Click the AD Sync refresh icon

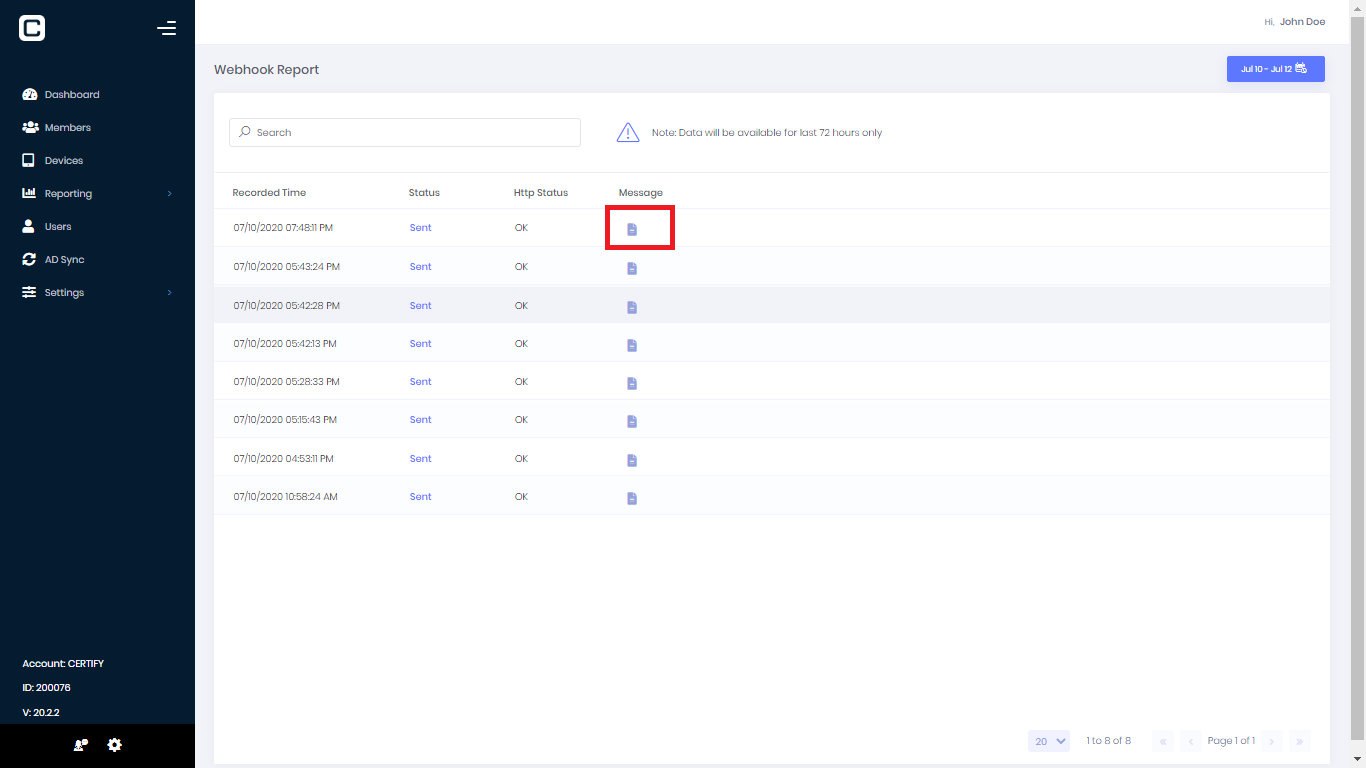pyautogui.click(x=29, y=259)
